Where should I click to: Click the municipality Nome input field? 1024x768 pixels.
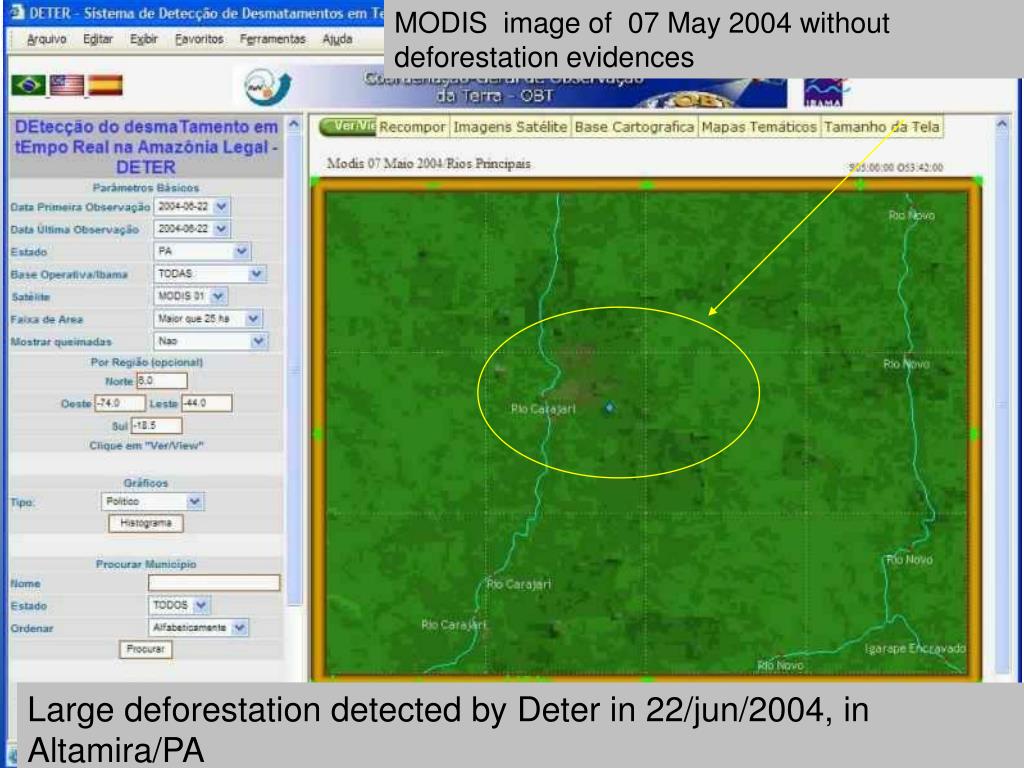coord(214,583)
